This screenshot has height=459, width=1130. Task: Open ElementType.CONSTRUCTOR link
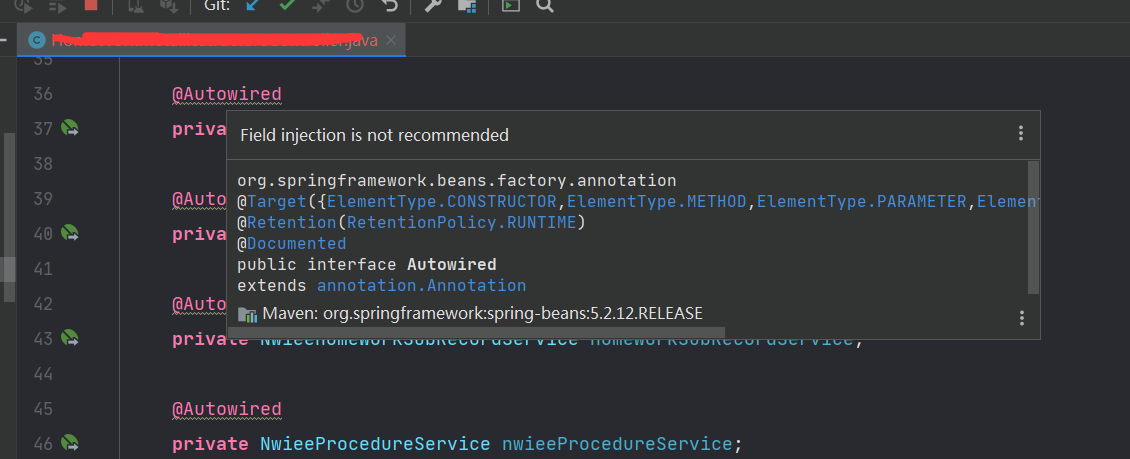click(442, 202)
